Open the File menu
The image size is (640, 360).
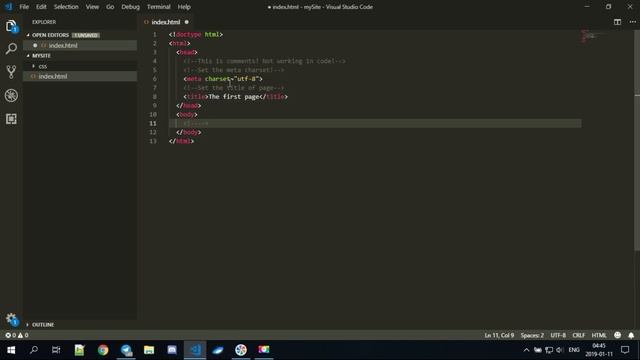[x=24, y=7]
